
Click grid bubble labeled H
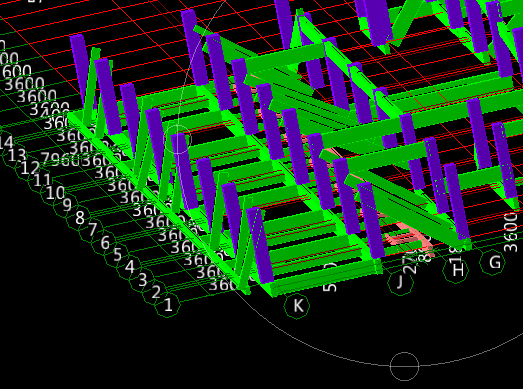click(x=457, y=270)
